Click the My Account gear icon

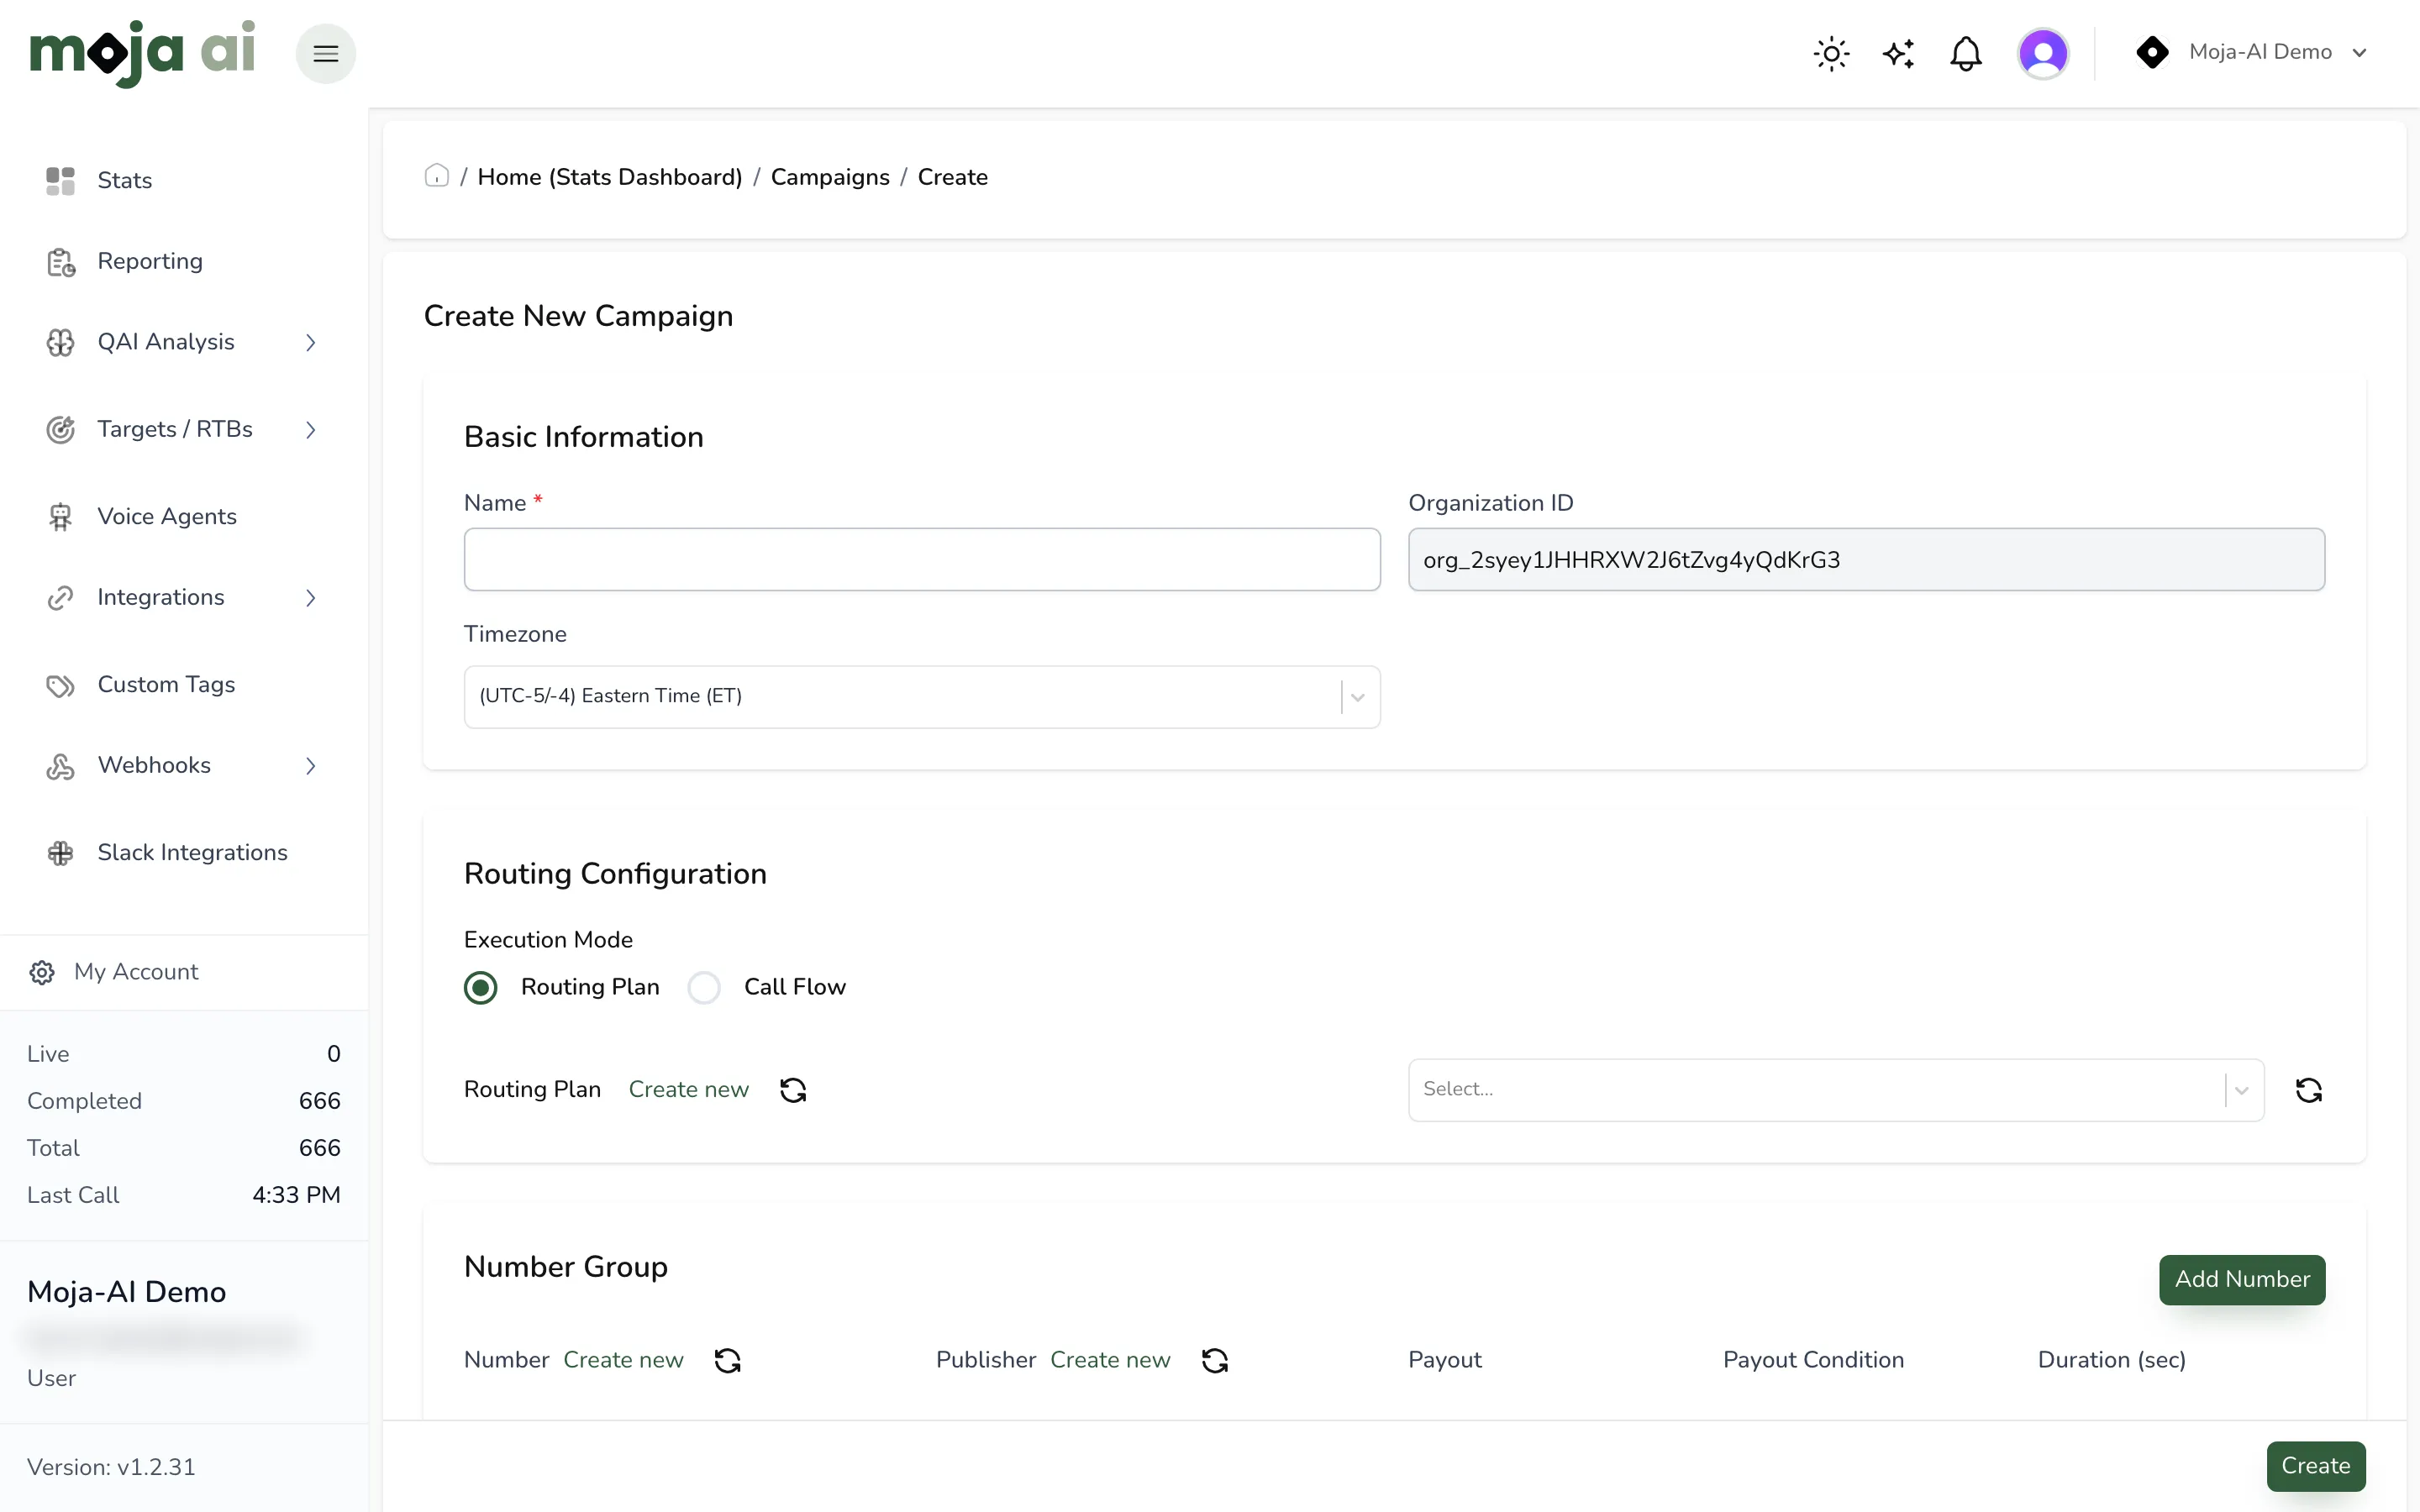tap(42, 972)
